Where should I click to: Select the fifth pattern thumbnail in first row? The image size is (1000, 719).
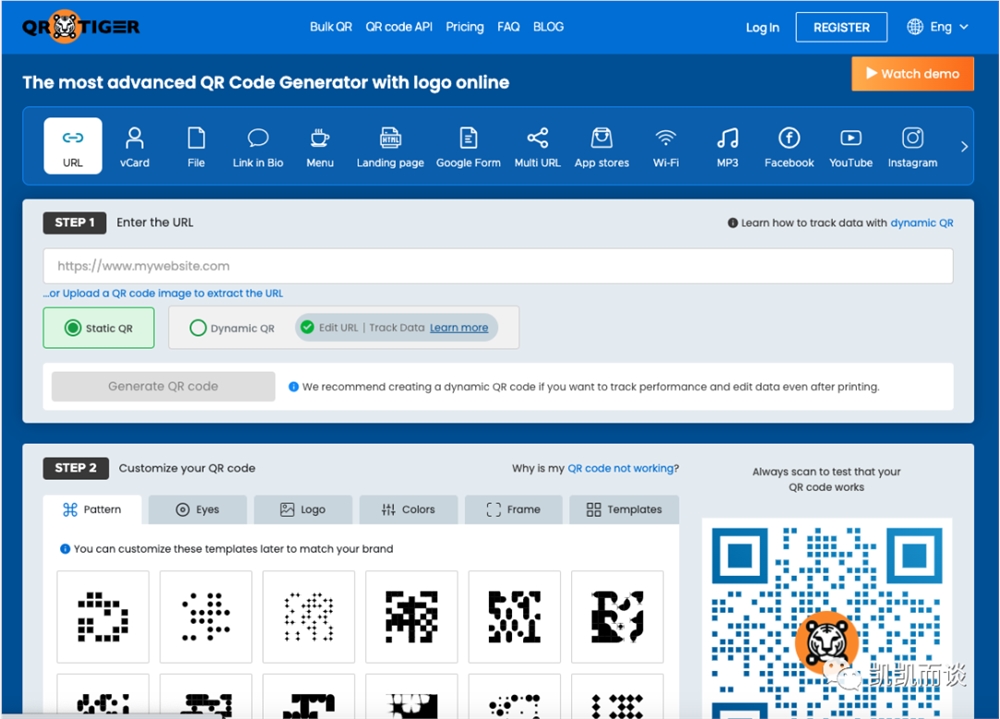(515, 616)
